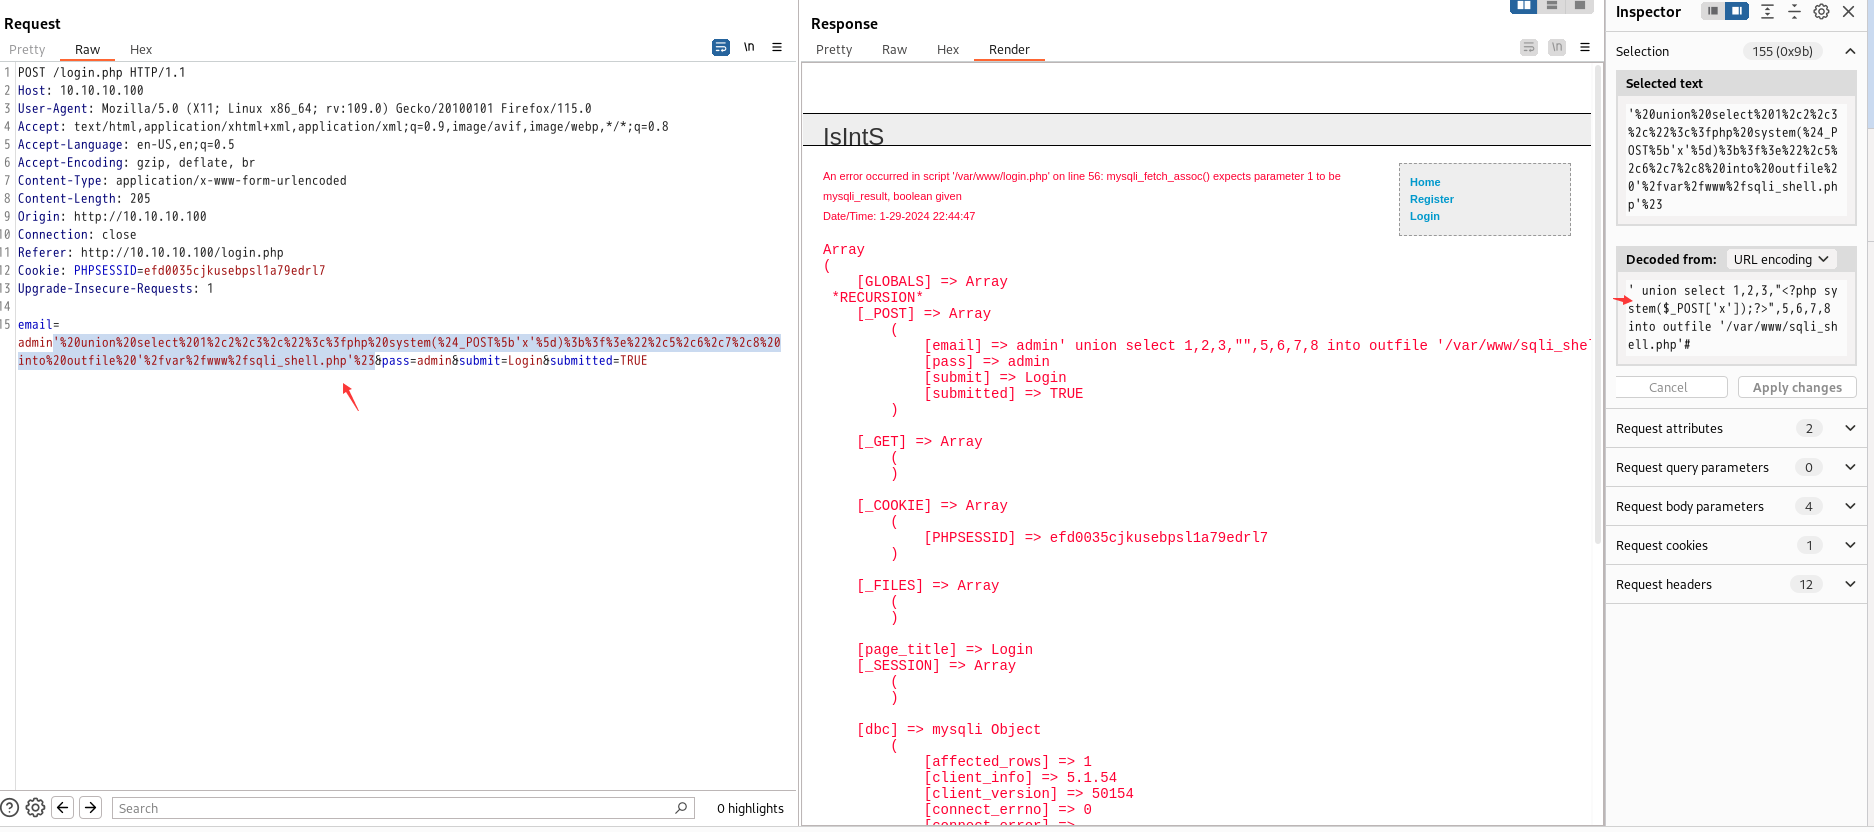Expand the Request cookies section
Viewport: 1874px width, 832px height.
point(1850,545)
